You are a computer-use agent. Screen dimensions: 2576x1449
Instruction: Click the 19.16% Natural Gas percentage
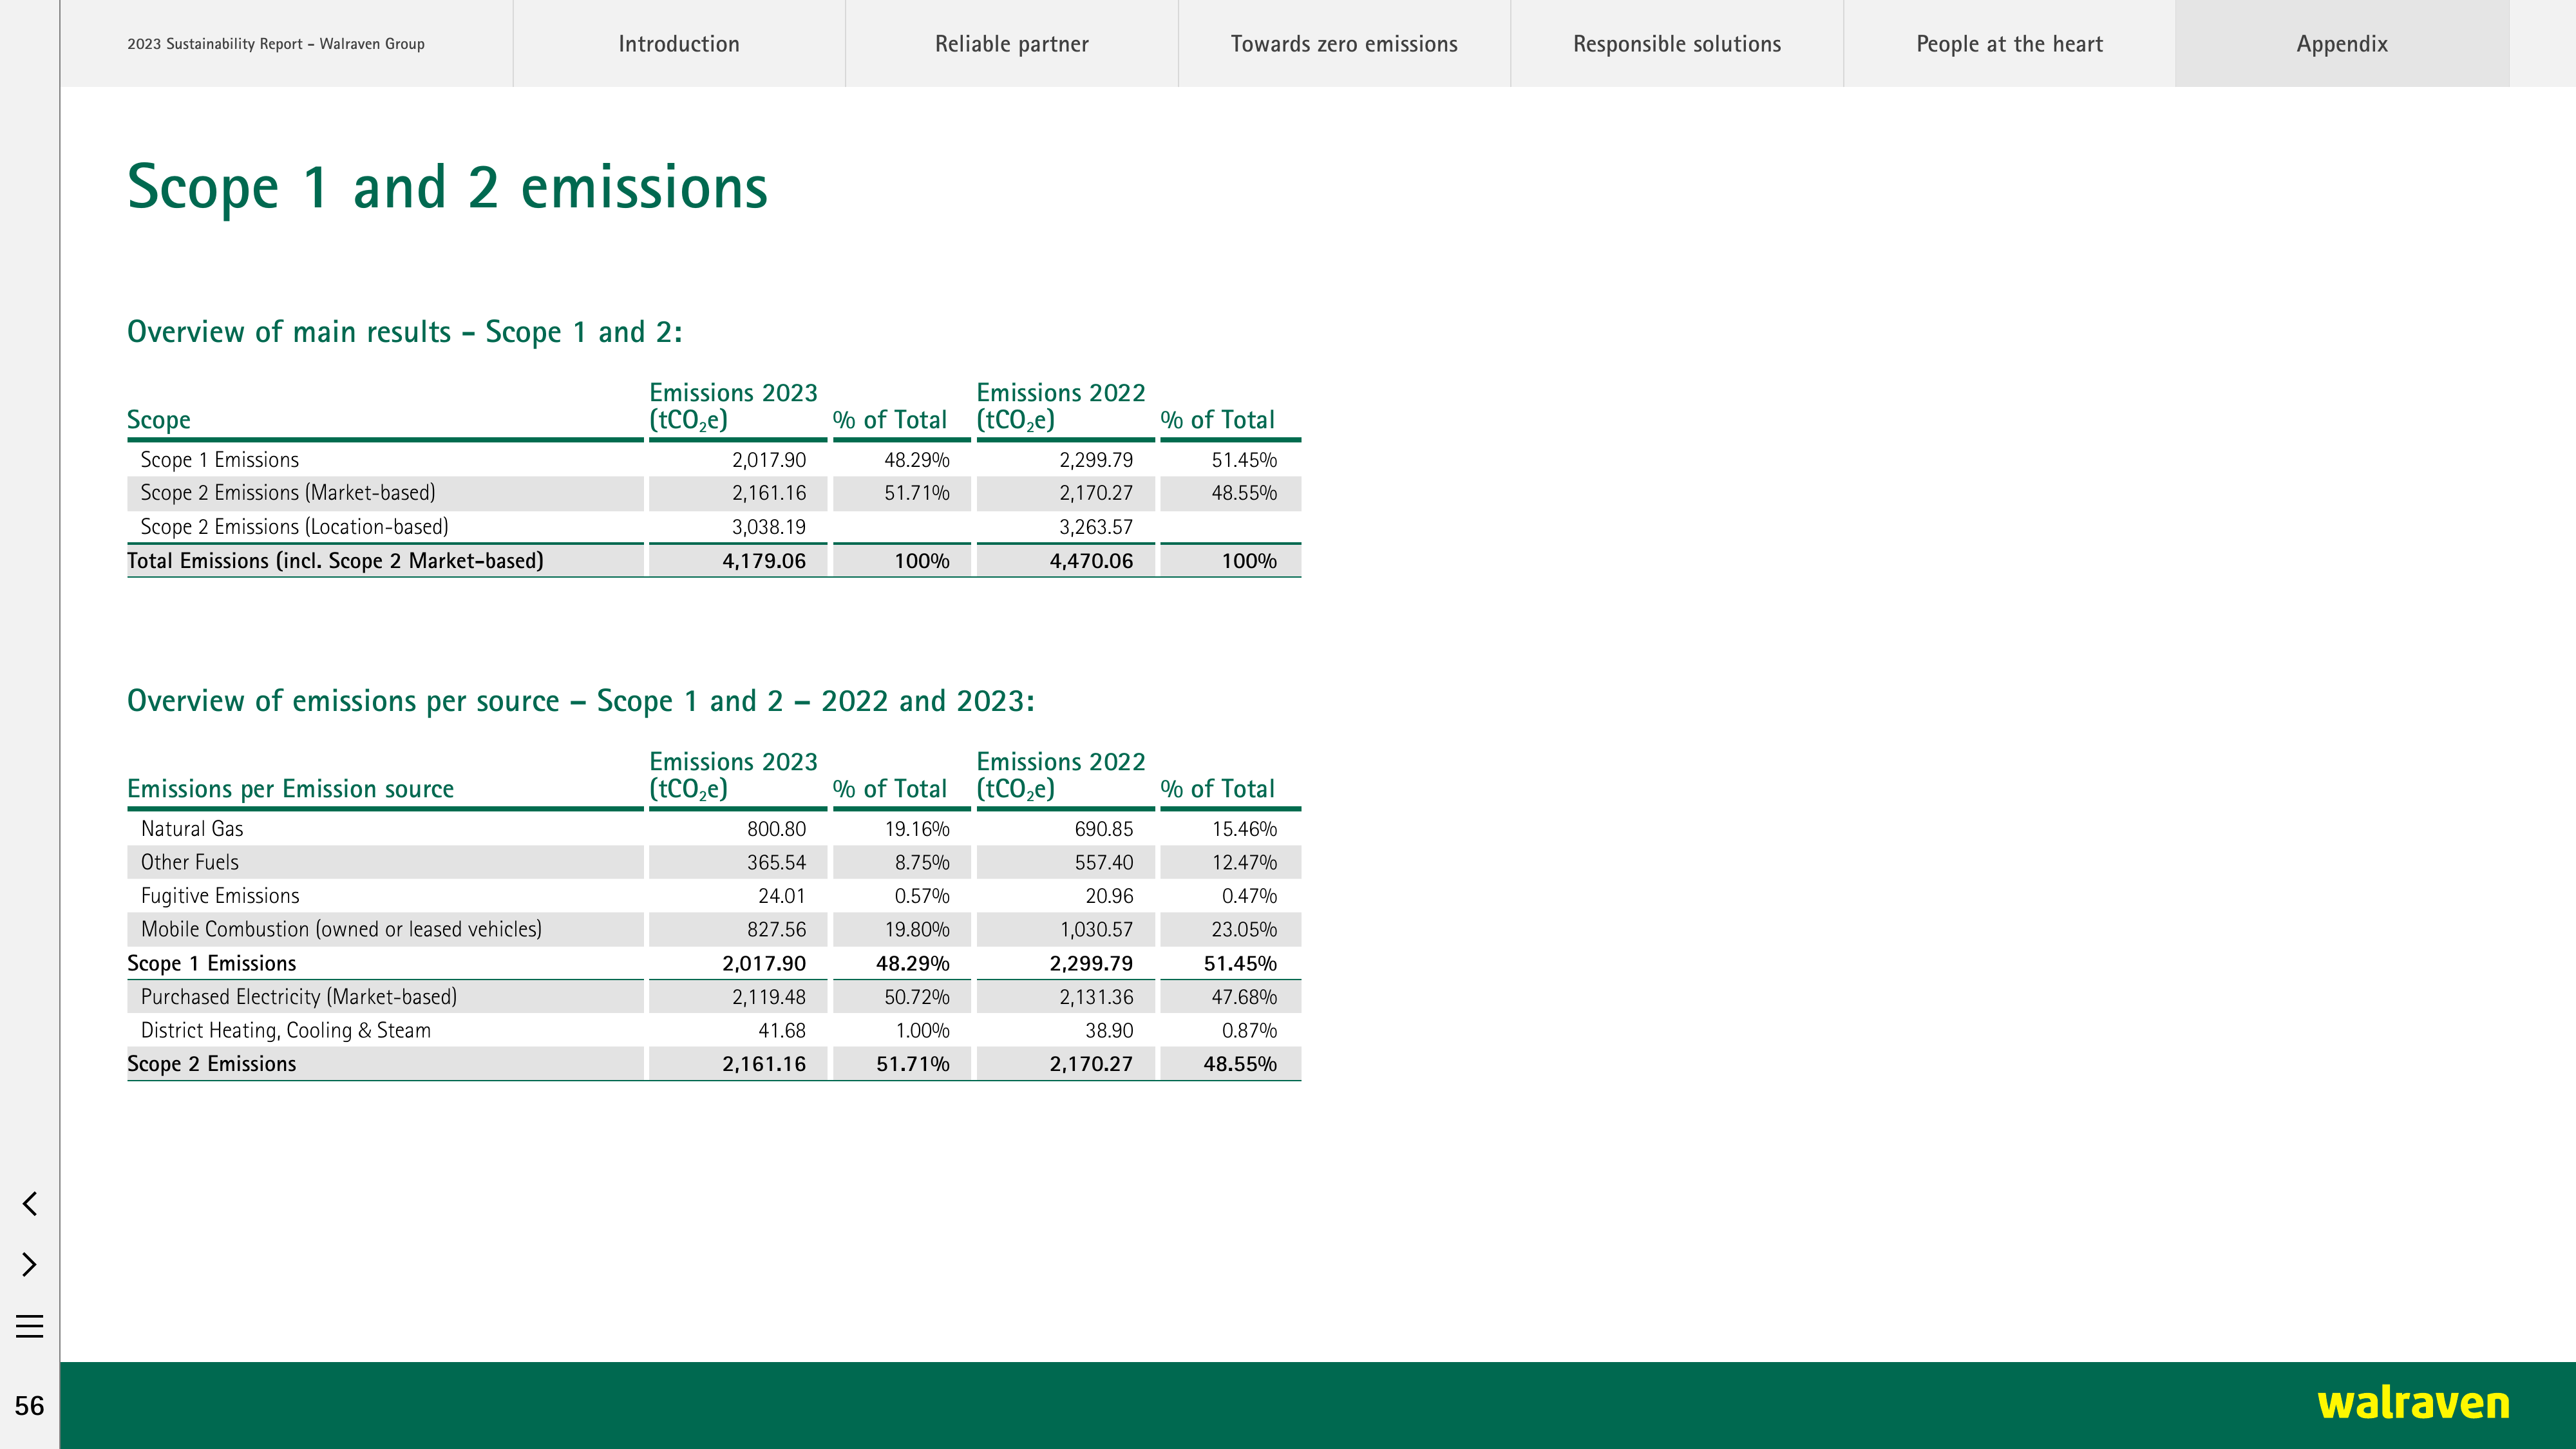point(917,829)
